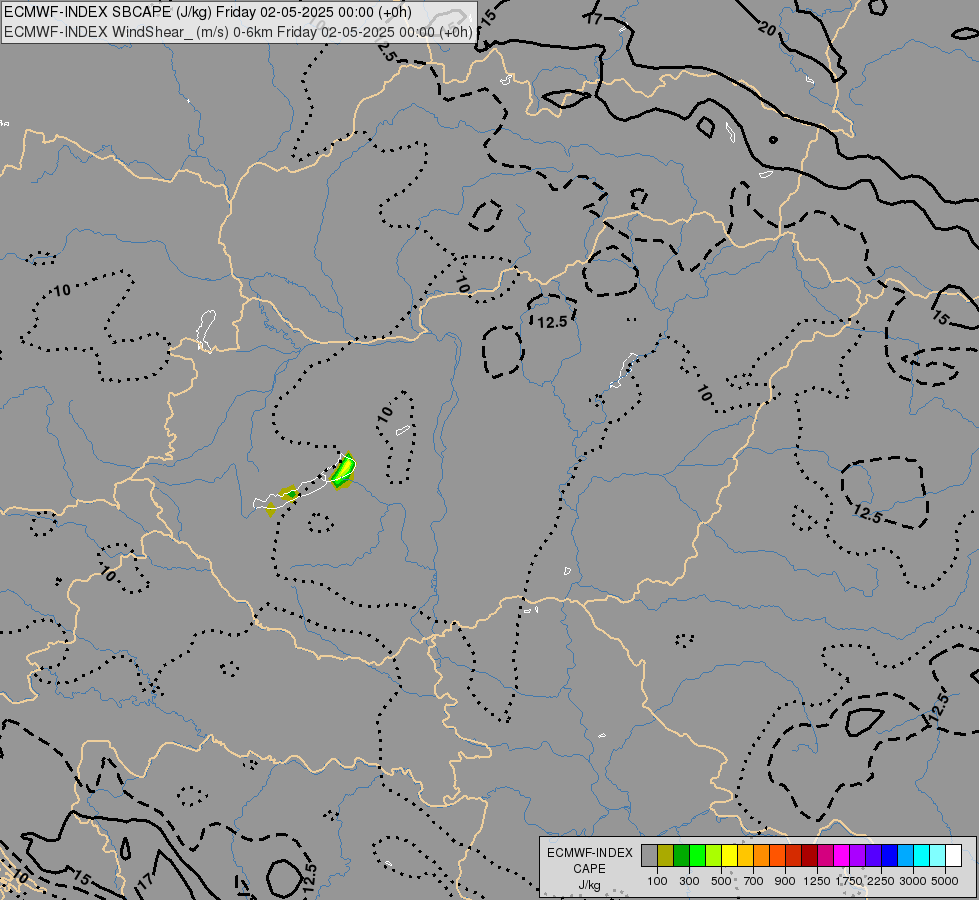Click the gray swatch in the CAPE legend

point(649,855)
